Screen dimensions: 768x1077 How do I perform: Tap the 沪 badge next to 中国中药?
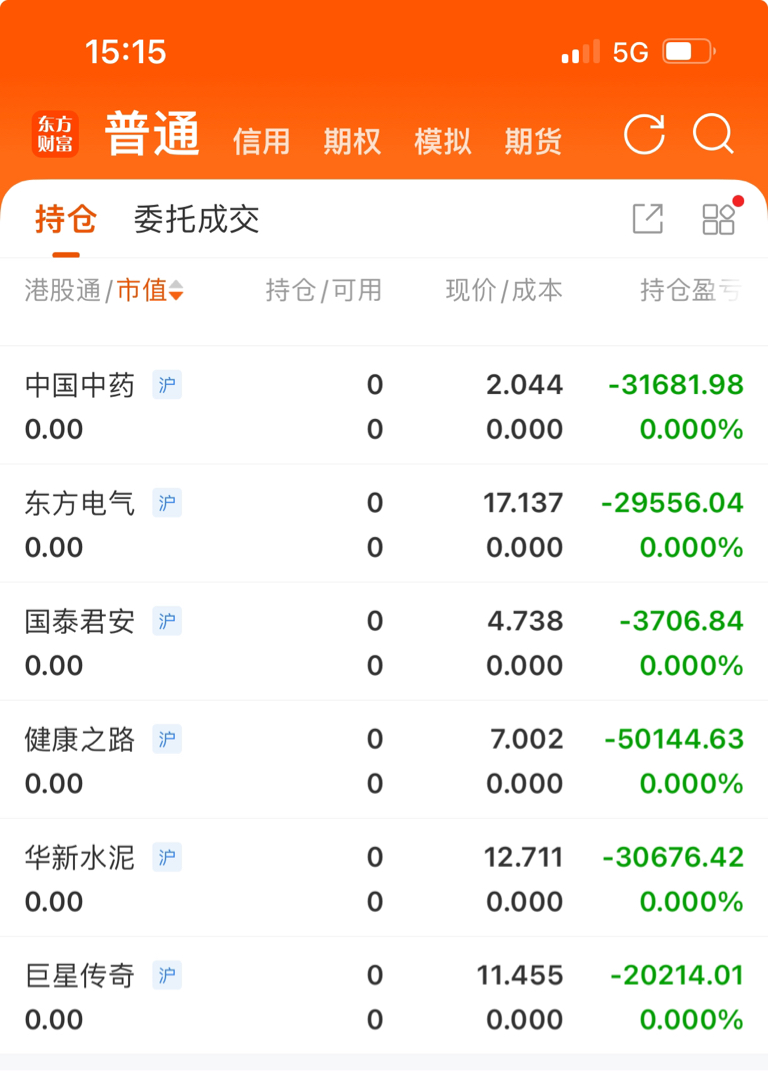[167, 385]
